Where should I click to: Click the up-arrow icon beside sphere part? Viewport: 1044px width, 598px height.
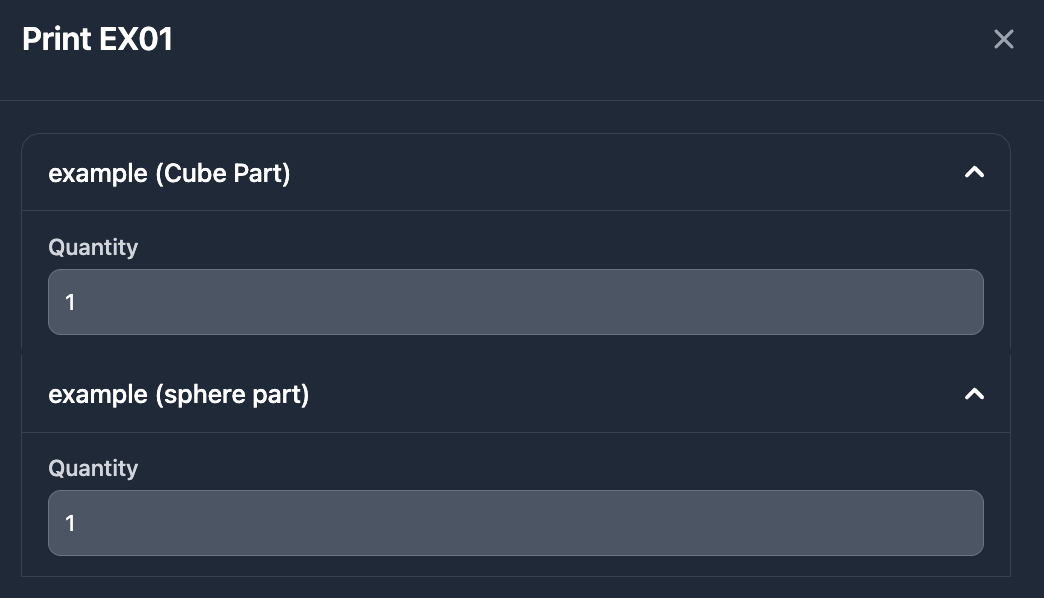coord(974,394)
